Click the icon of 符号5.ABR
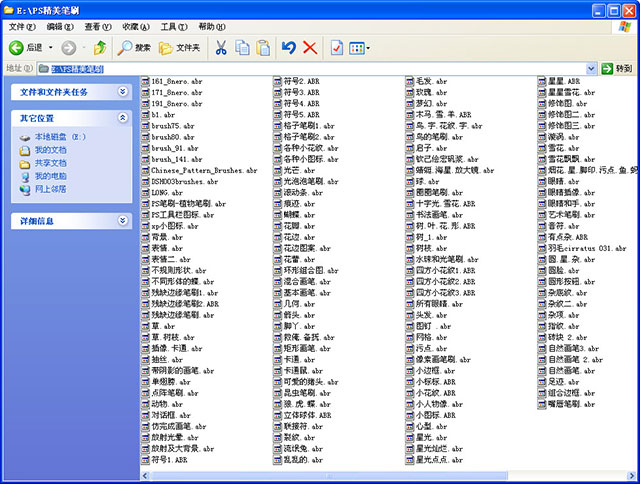The width and height of the screenshot is (640, 484). click(278, 115)
